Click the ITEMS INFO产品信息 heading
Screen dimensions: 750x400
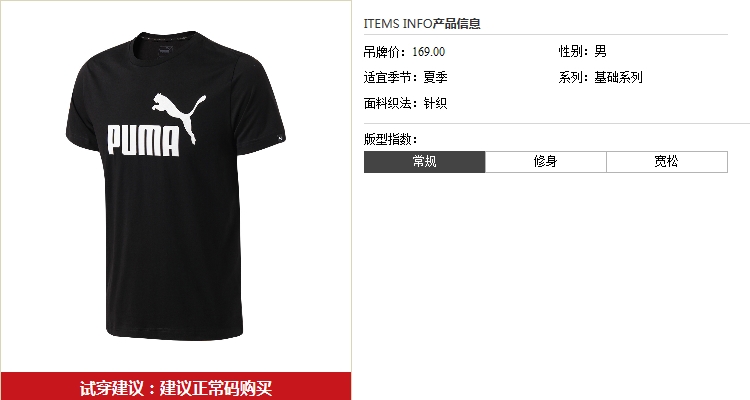coord(422,23)
